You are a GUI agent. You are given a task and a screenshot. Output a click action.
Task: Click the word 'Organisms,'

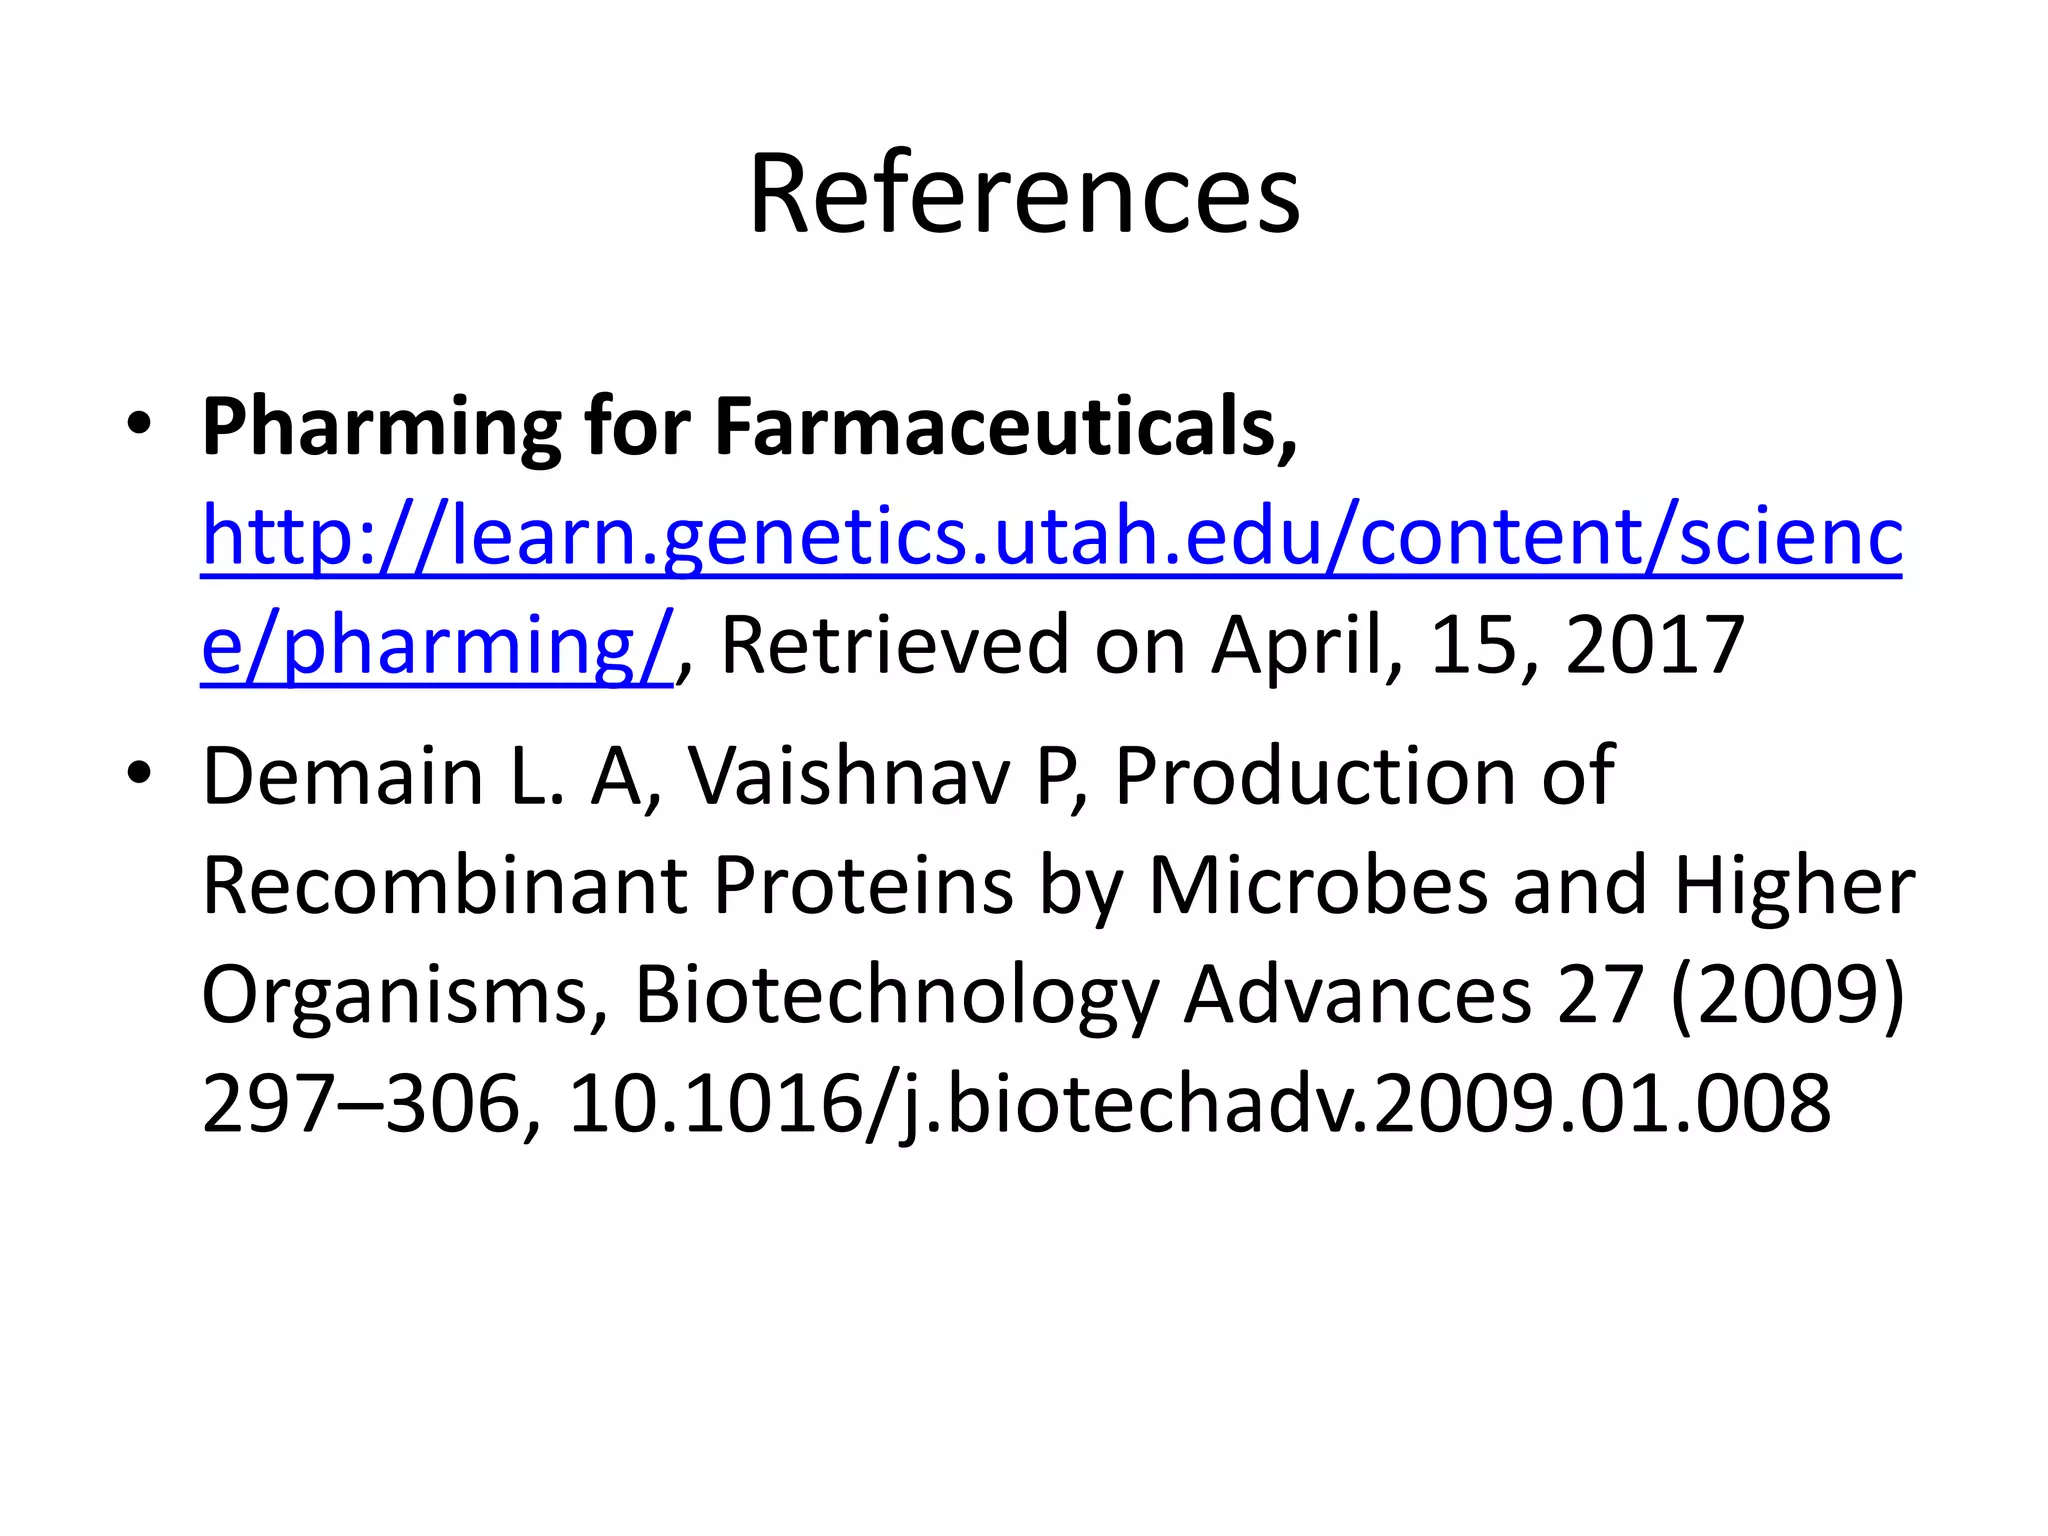pos(405,996)
